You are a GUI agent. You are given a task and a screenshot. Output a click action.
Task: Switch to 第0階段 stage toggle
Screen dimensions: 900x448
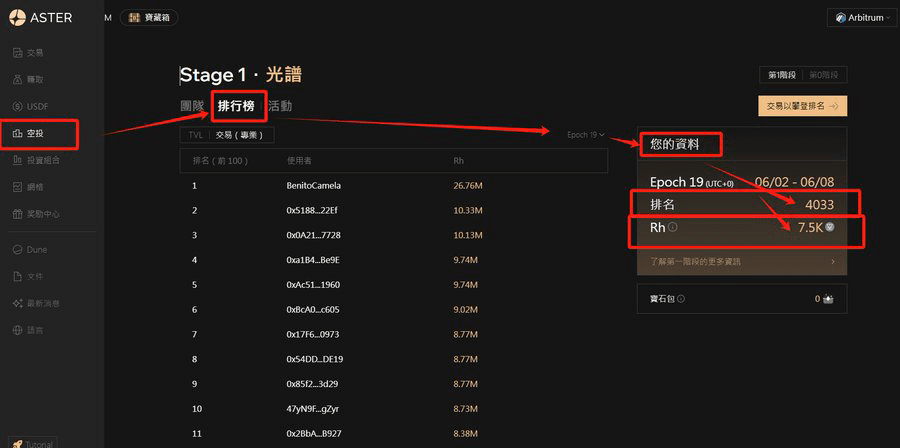coord(826,75)
